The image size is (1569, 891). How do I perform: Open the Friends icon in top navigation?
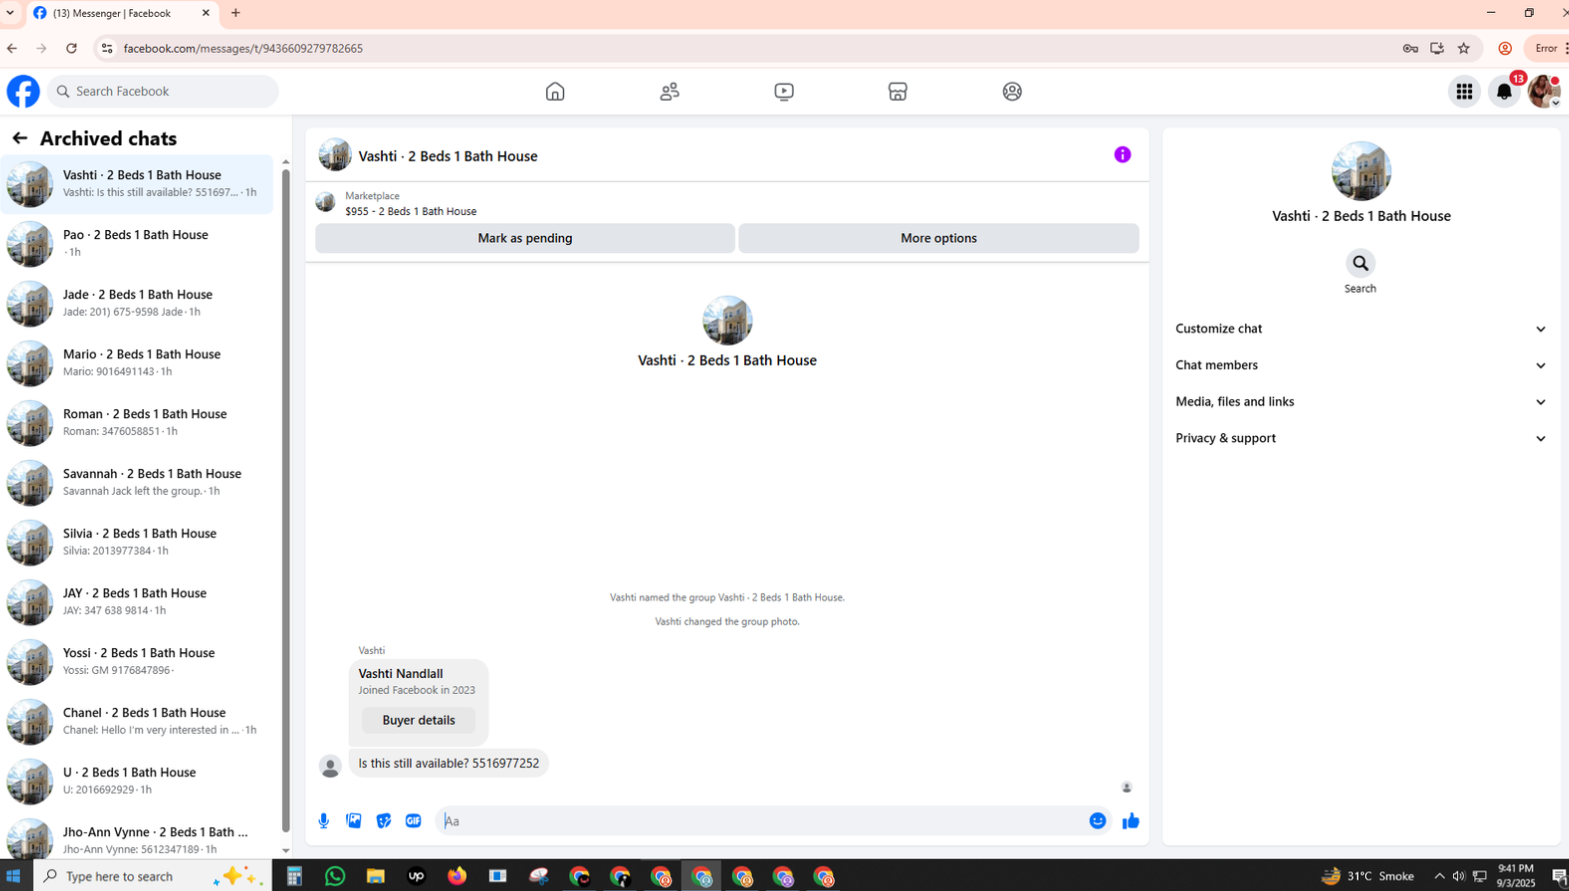coord(669,91)
